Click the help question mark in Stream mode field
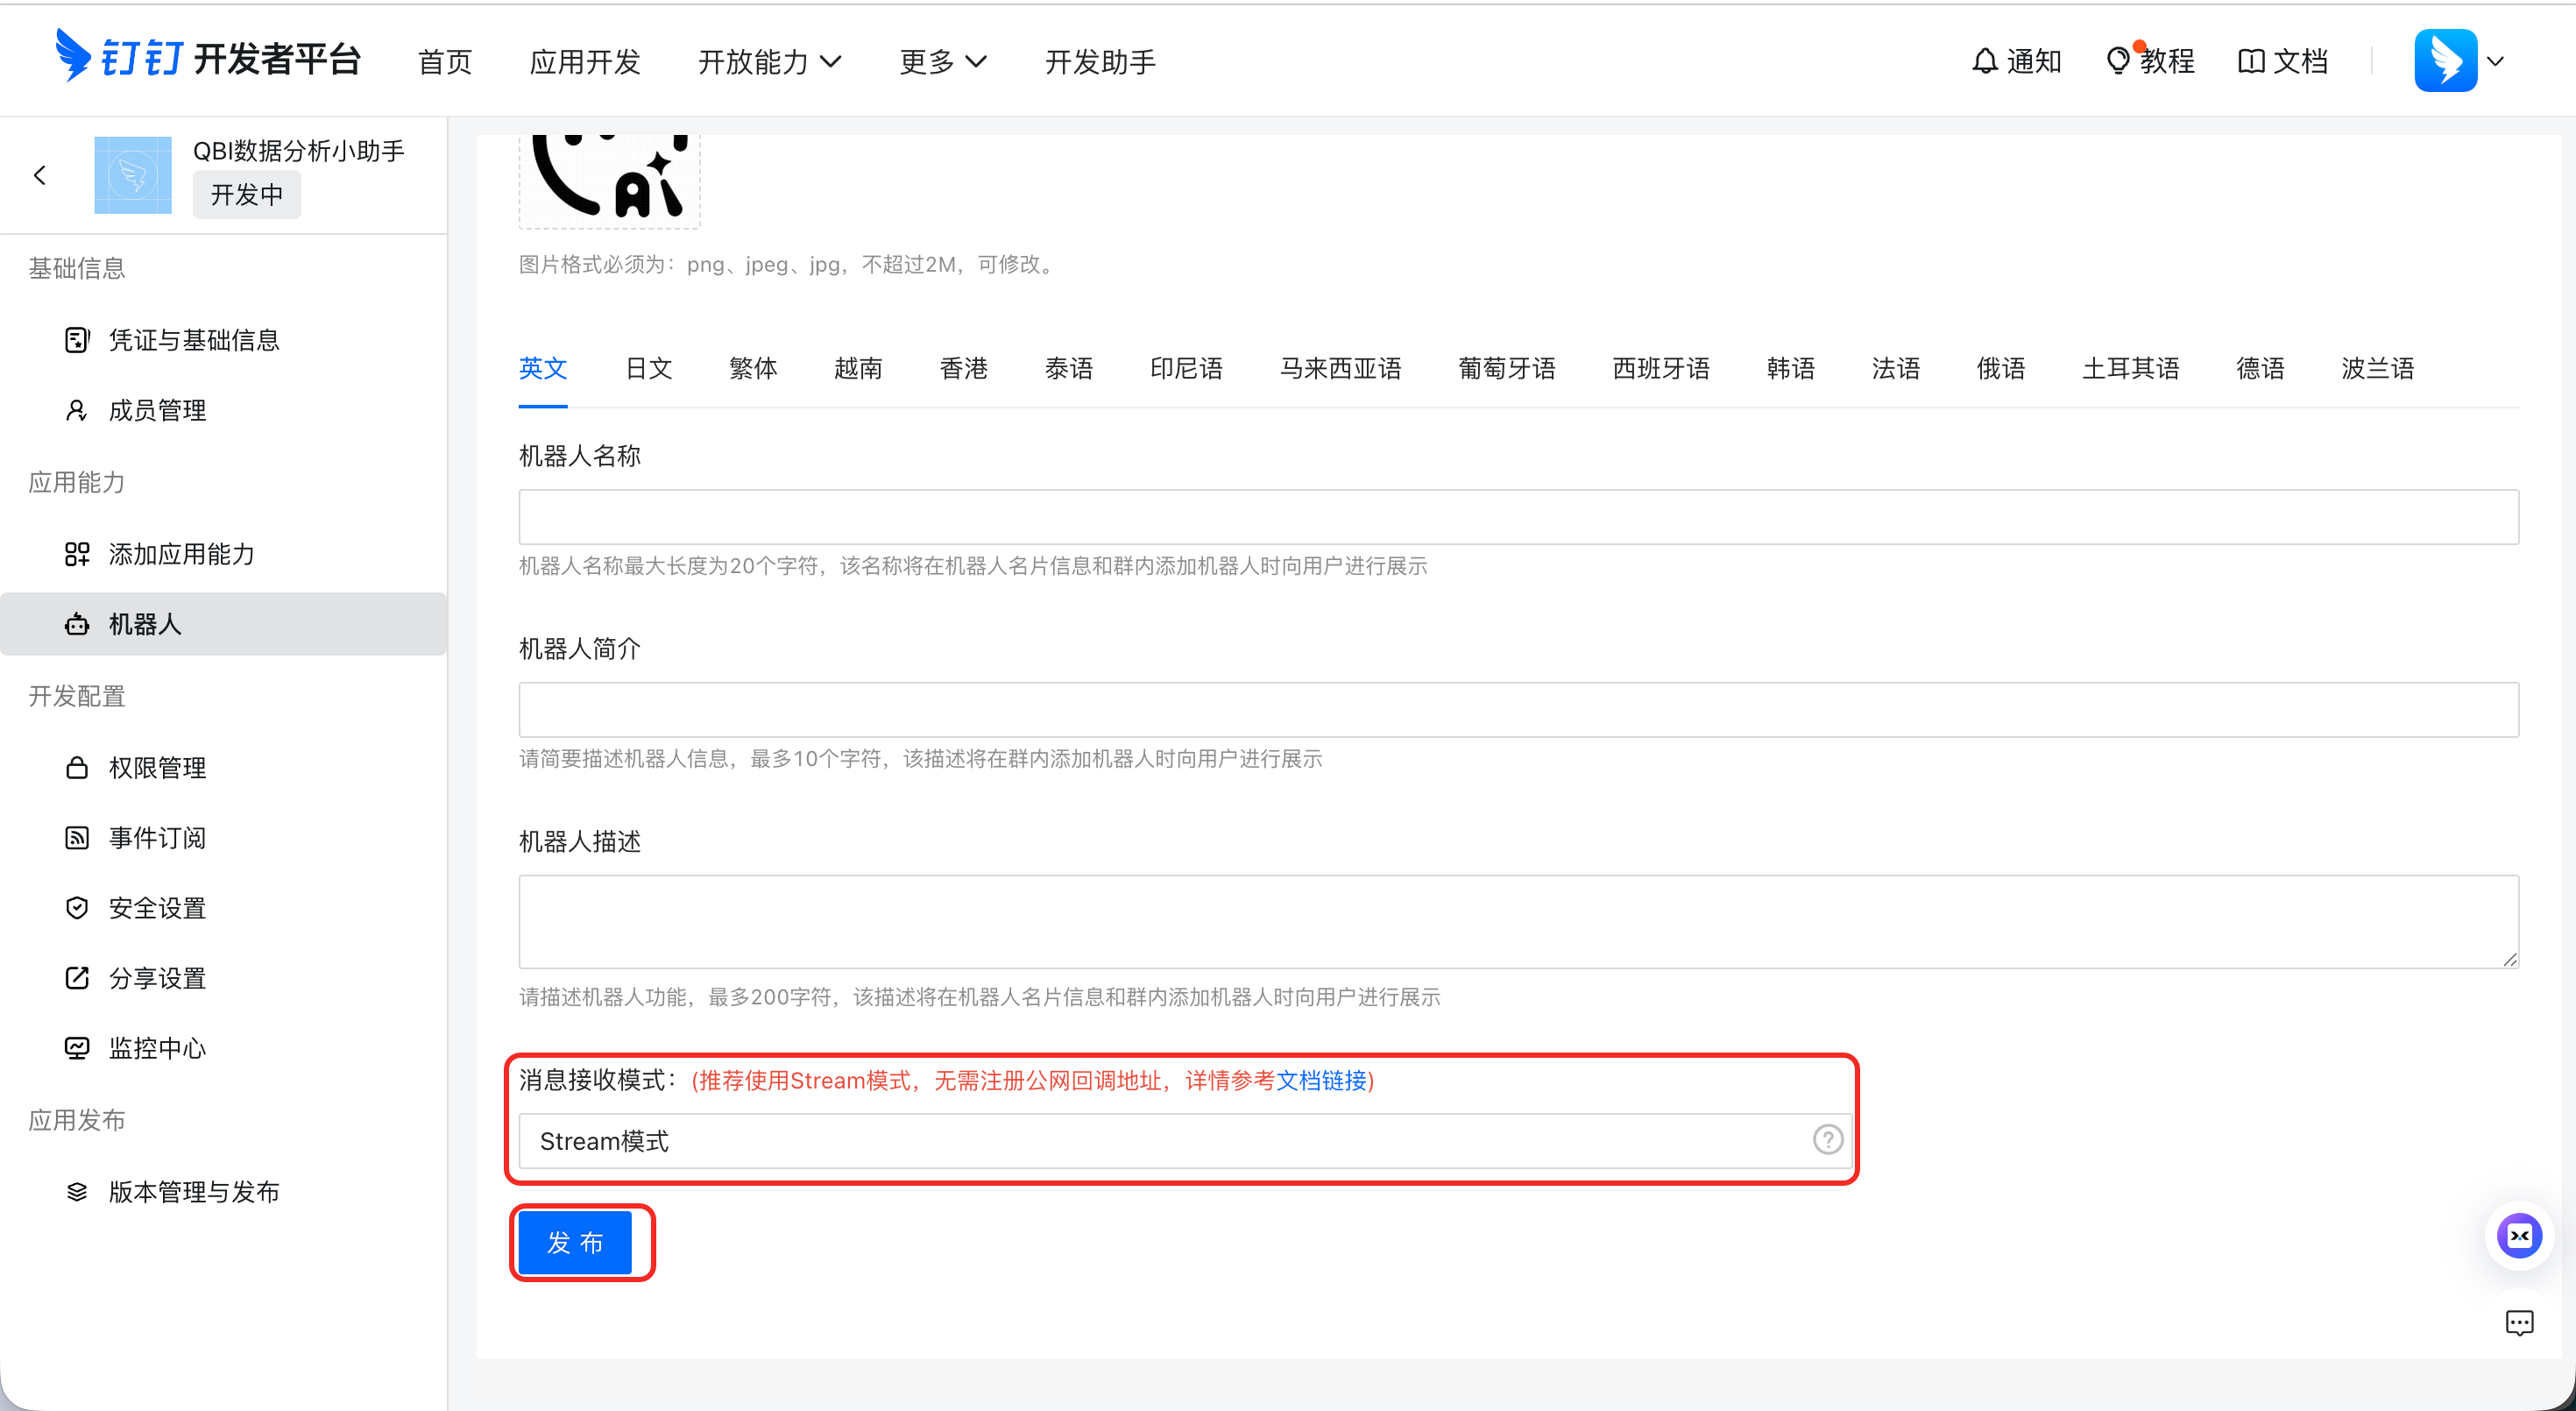The width and height of the screenshot is (2576, 1411). pos(1828,1140)
